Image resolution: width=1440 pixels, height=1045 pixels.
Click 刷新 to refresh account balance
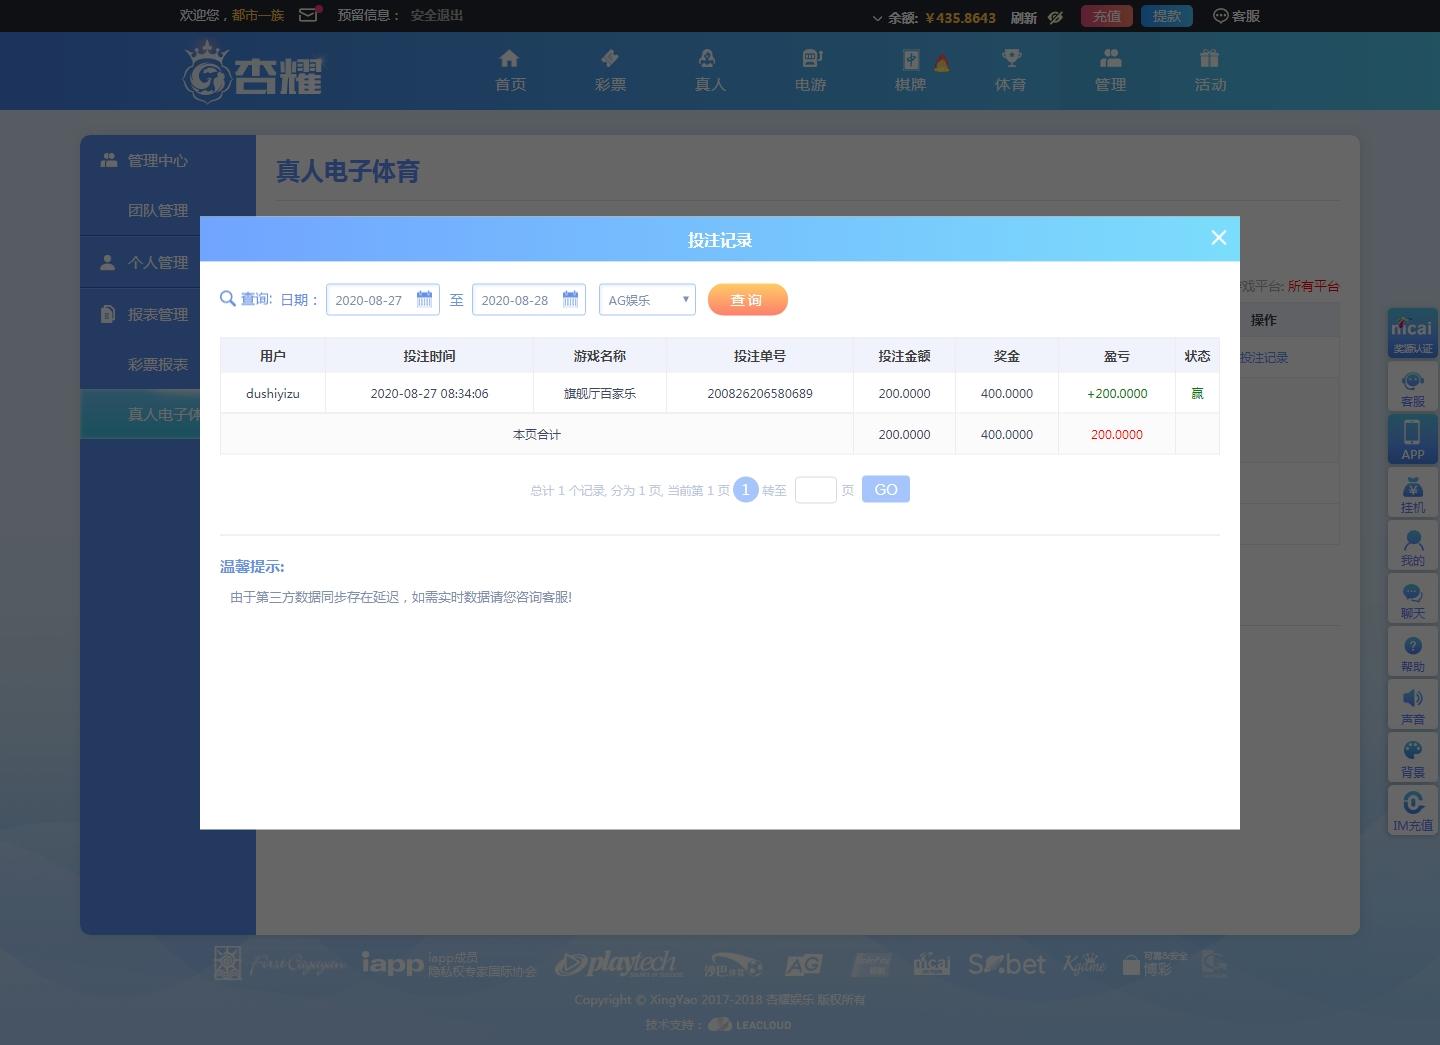point(1022,17)
